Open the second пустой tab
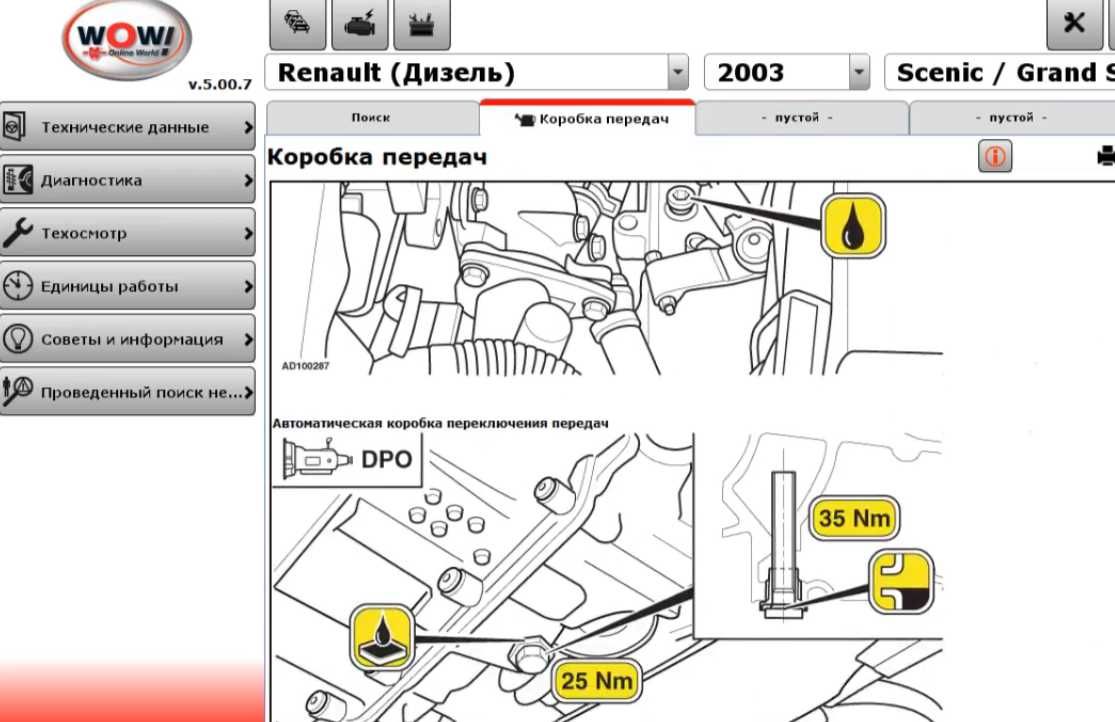 1013,117
